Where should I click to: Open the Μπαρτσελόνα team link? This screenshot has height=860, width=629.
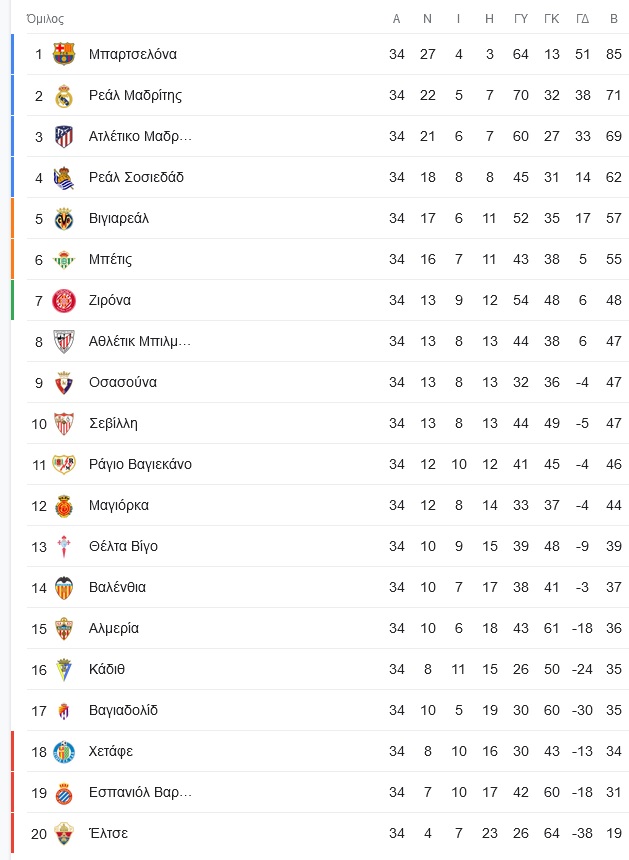click(133, 54)
